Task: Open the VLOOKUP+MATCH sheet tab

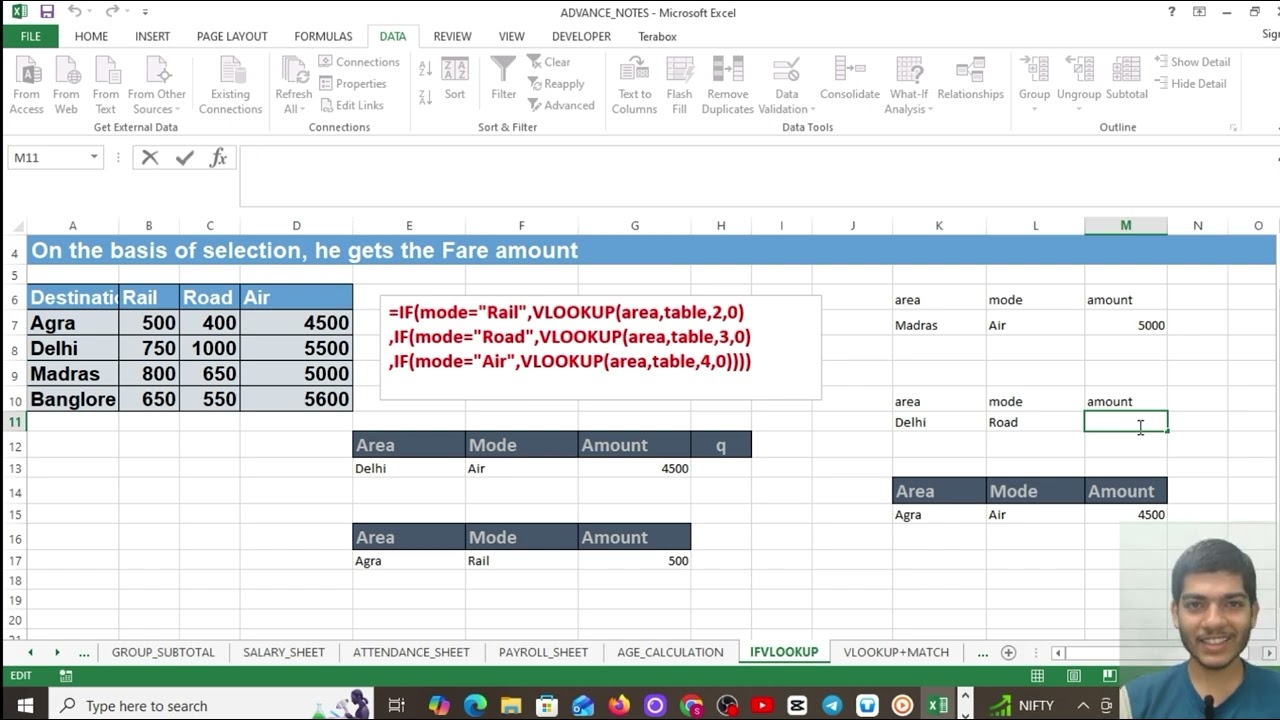Action: (896, 652)
